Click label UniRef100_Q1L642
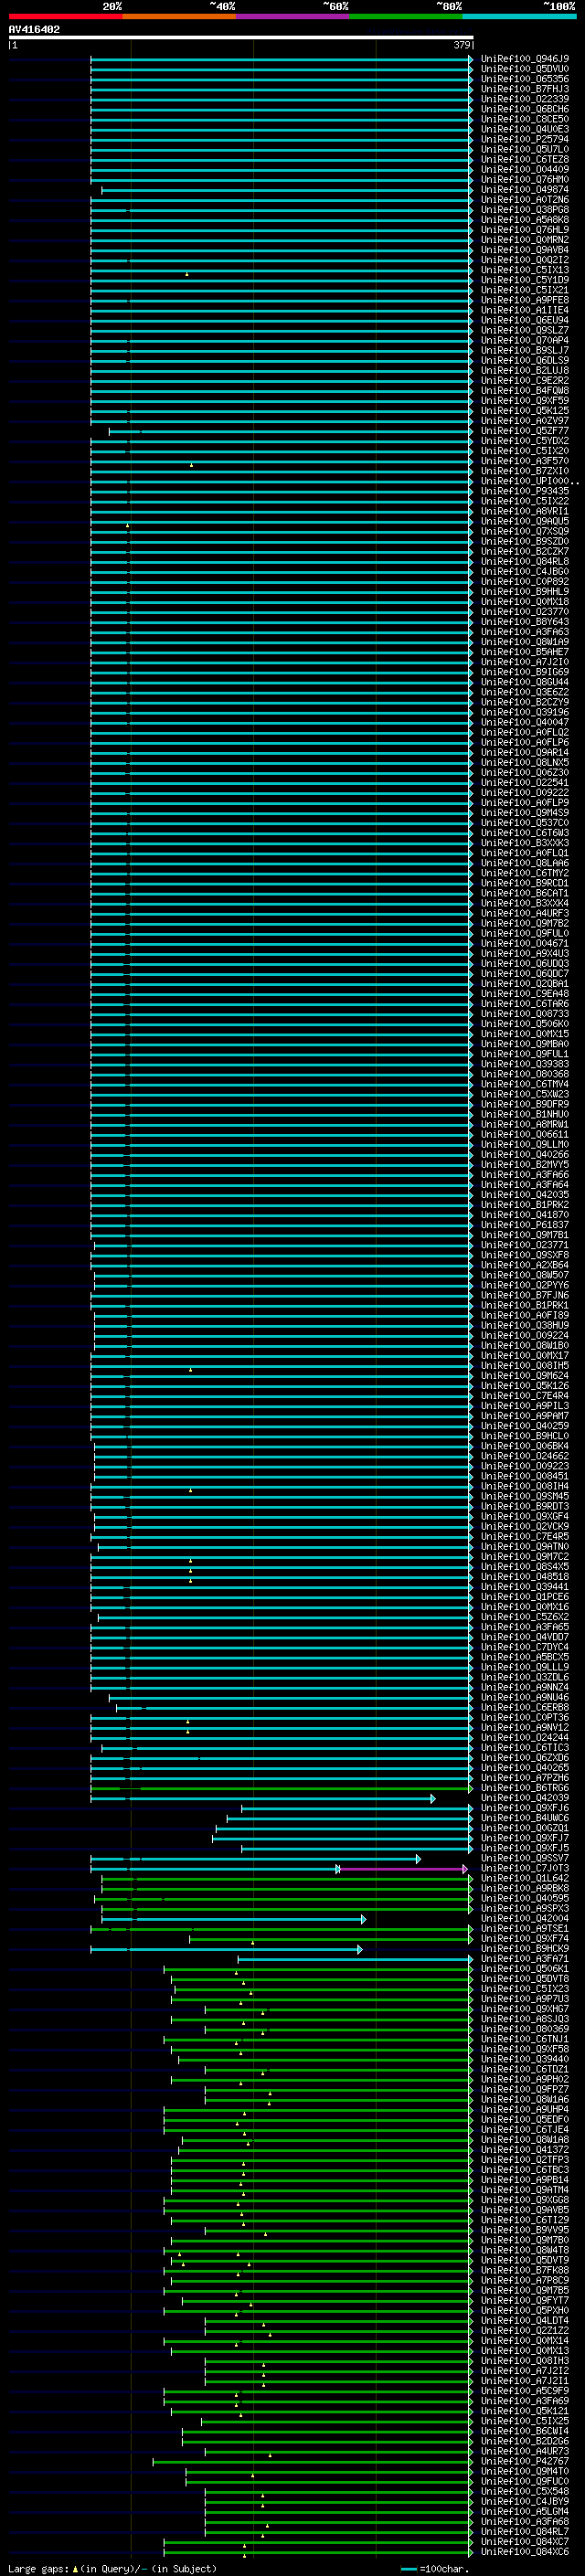The image size is (585, 2576). tap(524, 1878)
